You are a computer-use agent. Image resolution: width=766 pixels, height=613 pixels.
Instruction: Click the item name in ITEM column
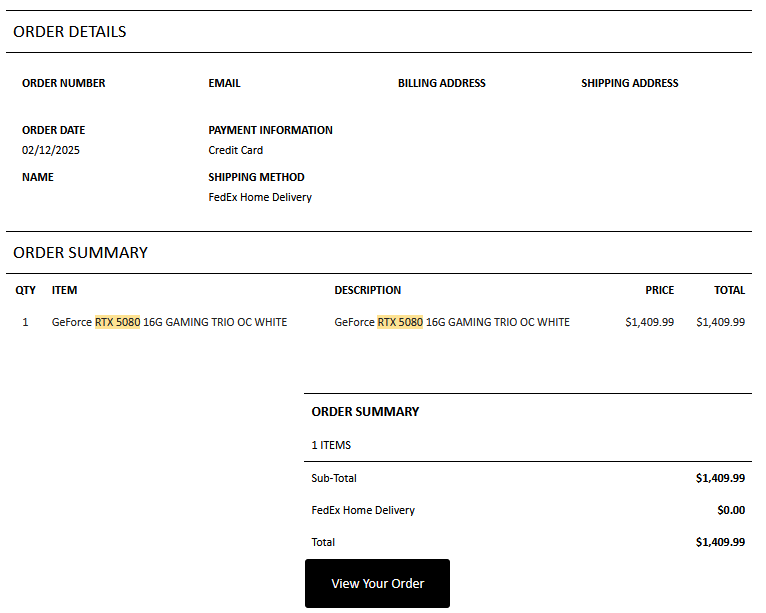coord(170,322)
